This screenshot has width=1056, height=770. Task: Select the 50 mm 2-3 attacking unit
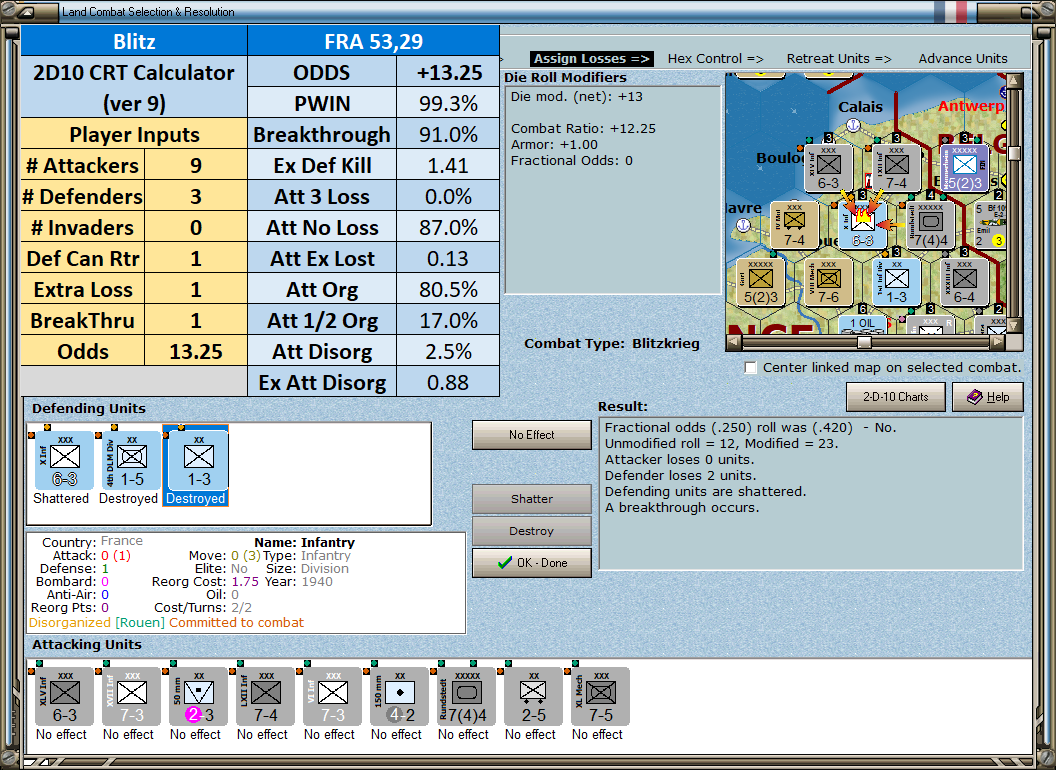pyautogui.click(x=199, y=697)
